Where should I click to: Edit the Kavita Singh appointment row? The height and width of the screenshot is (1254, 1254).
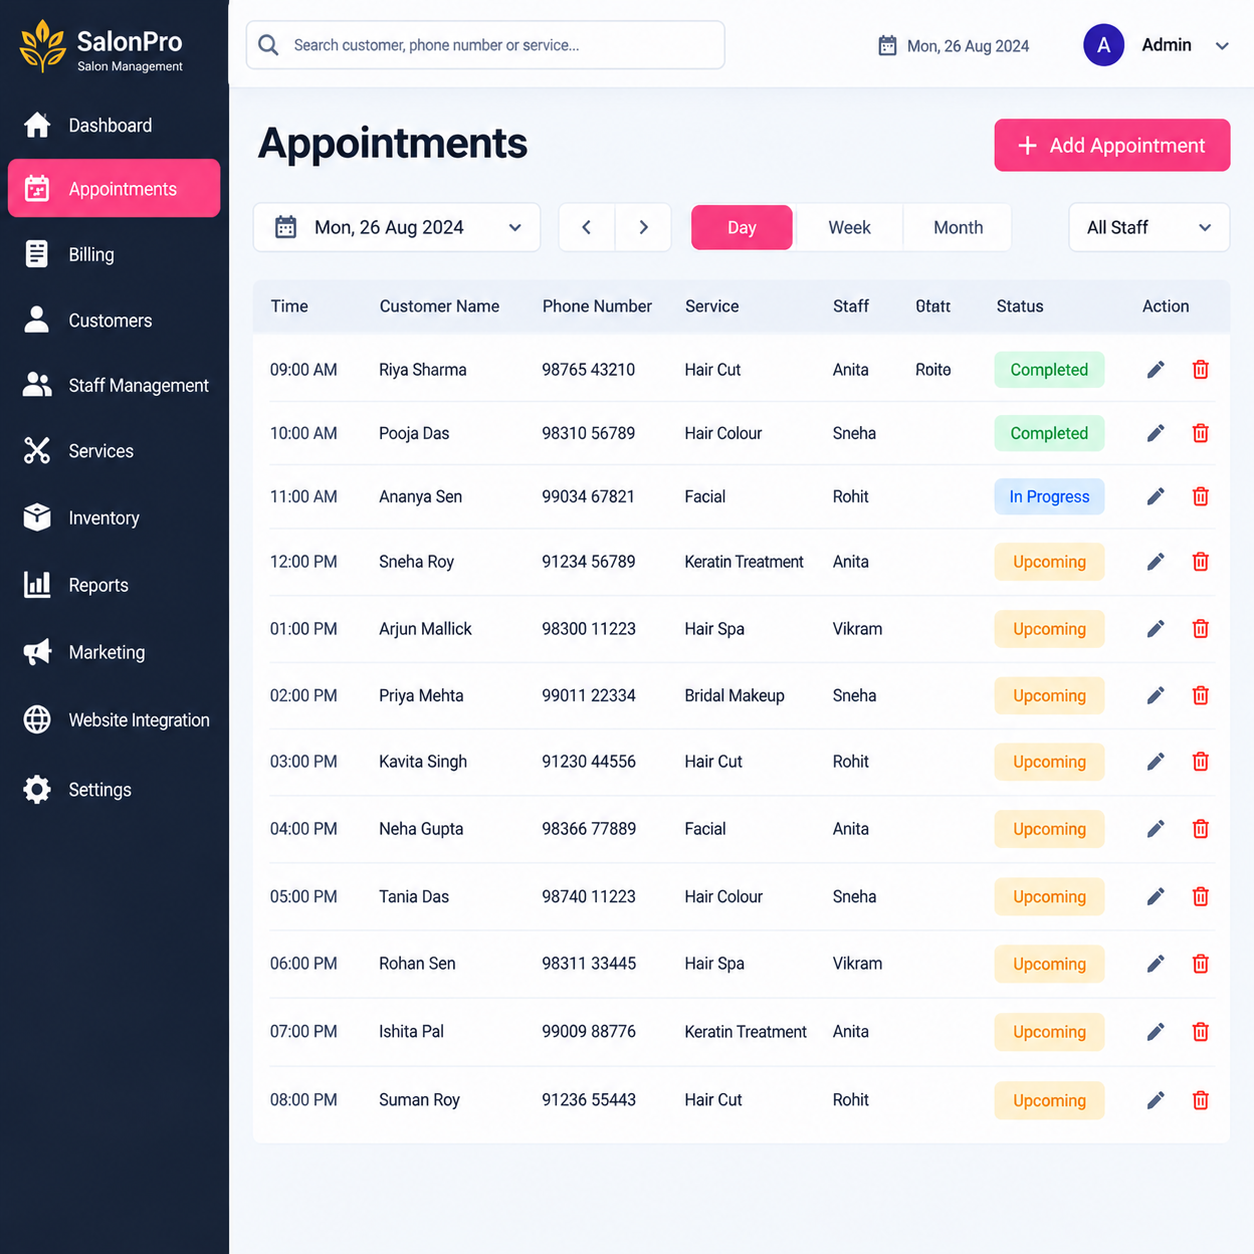[1155, 762]
